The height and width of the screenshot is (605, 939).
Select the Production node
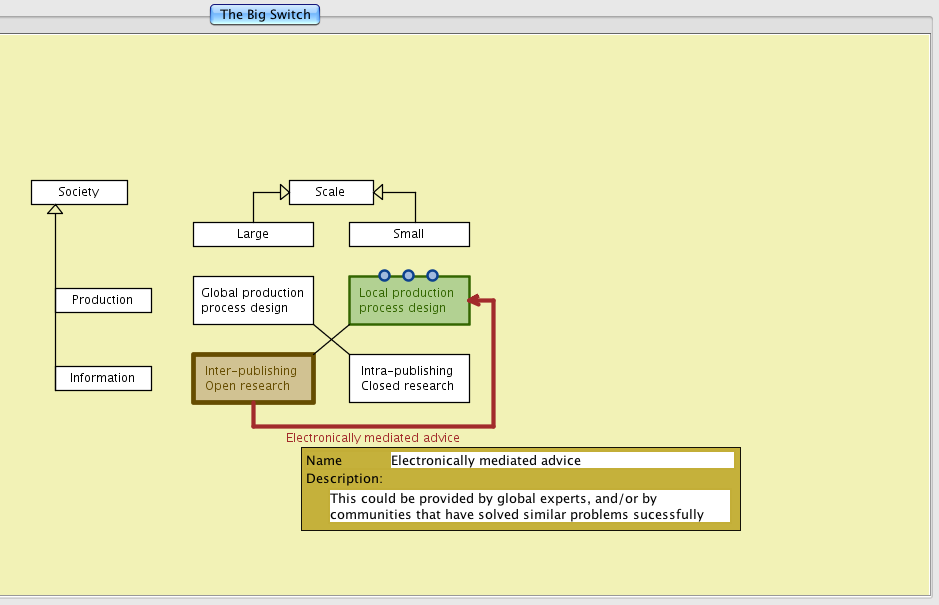[102, 300]
